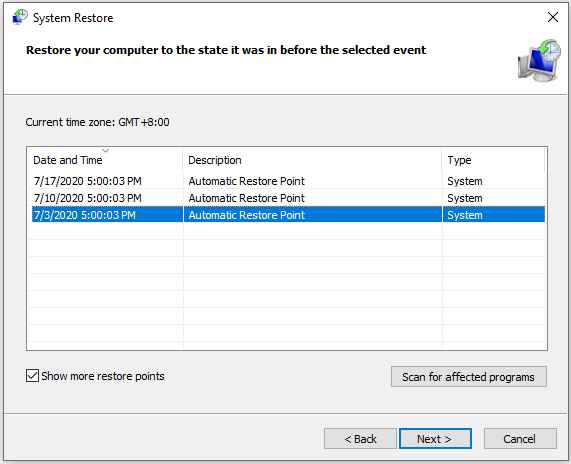Click the Show more restore points label

[x=103, y=376]
